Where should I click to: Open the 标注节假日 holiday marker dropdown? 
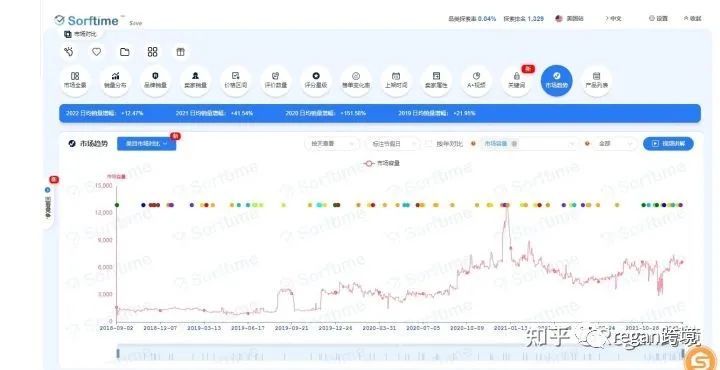[x=393, y=144]
